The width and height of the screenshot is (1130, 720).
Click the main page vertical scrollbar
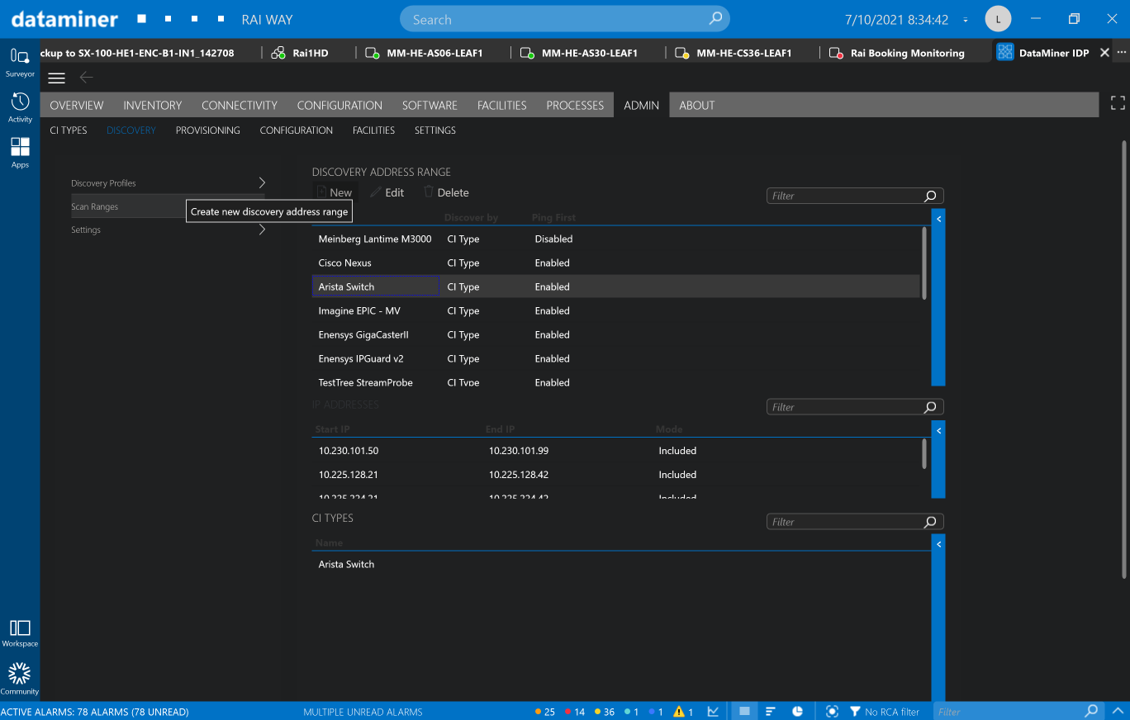(x=1124, y=359)
